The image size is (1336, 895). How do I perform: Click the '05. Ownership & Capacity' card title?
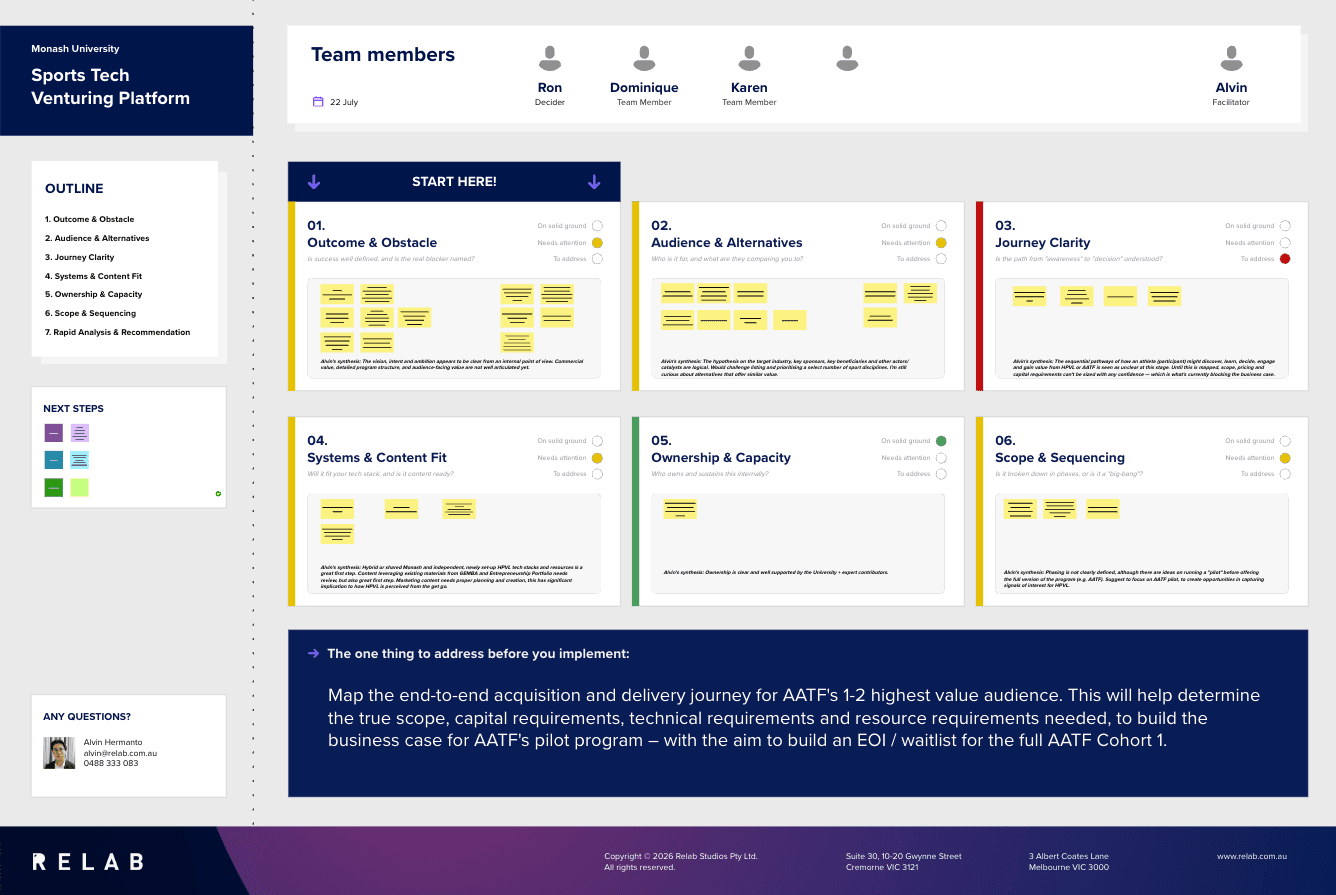721,449
